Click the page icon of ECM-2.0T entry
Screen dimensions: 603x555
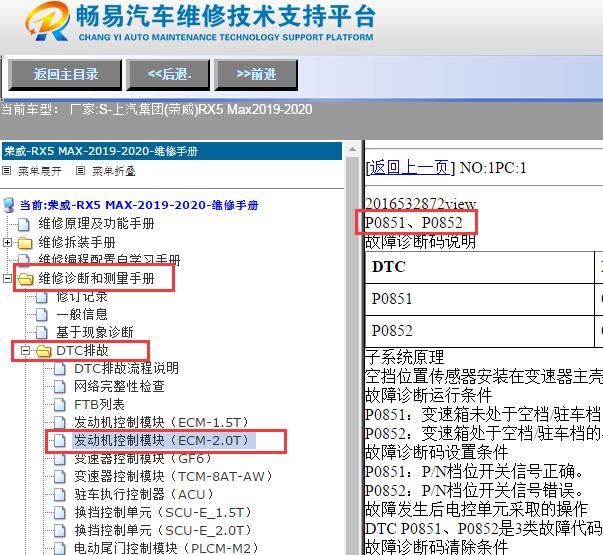(60, 441)
